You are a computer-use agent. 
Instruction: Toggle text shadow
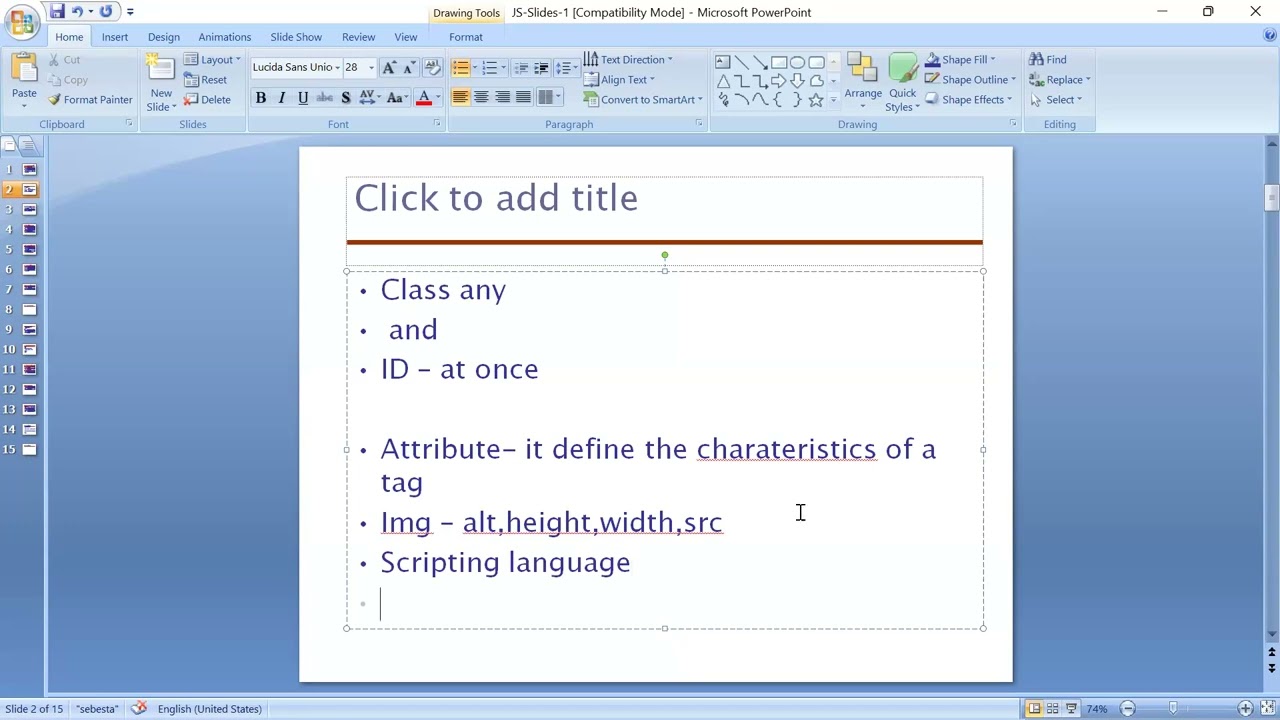click(x=346, y=98)
